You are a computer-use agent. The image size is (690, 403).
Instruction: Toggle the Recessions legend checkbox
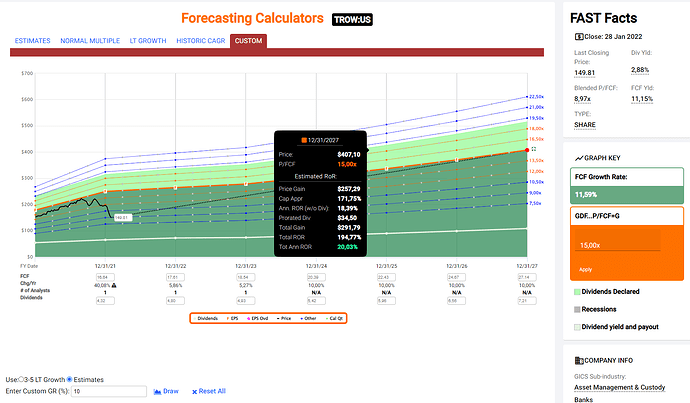pyautogui.click(x=575, y=309)
